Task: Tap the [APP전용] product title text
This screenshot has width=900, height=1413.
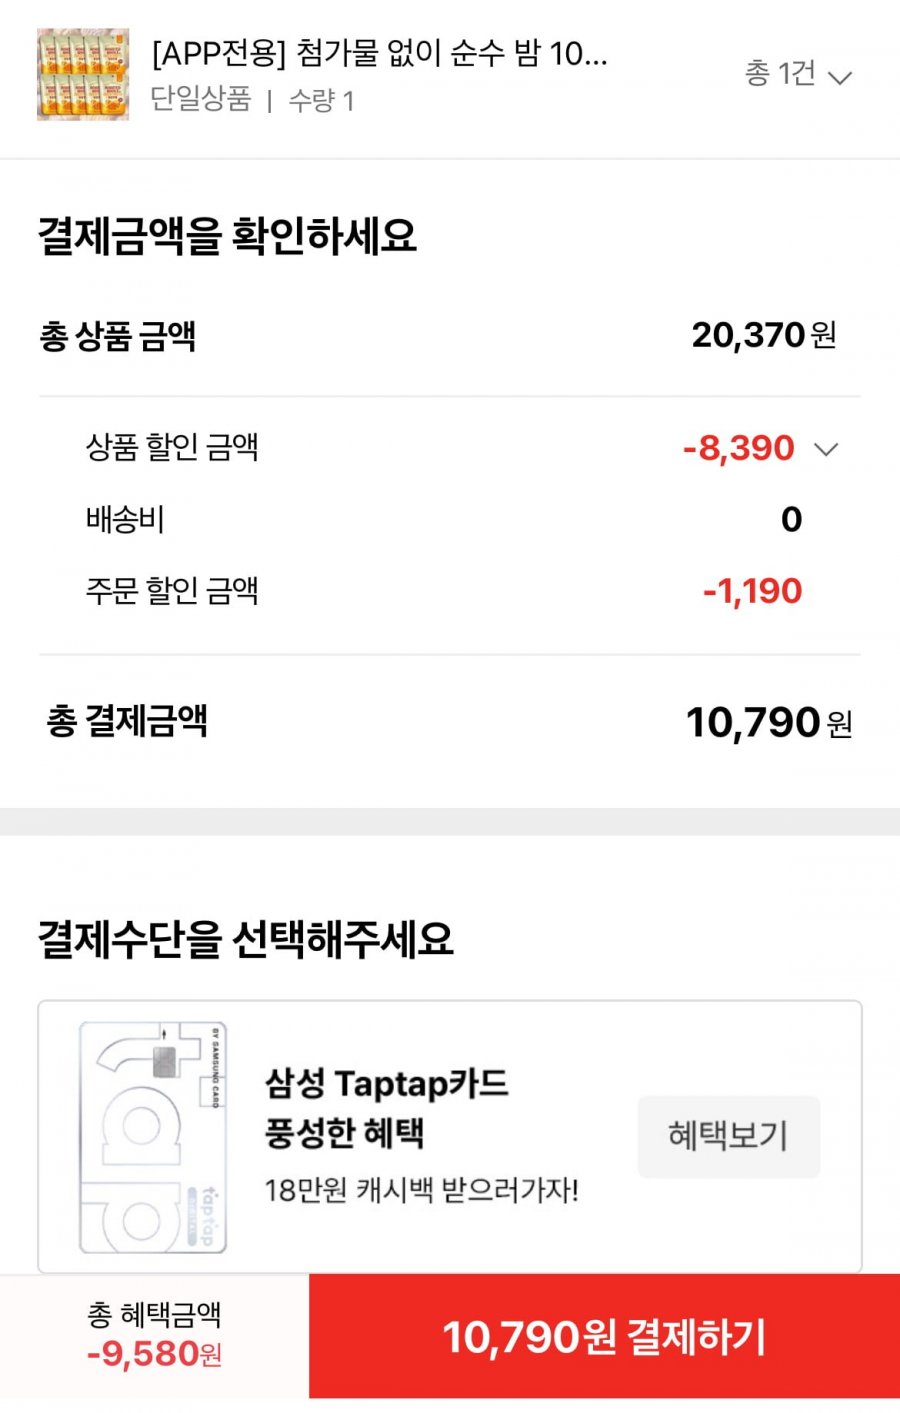Action: 379,53
